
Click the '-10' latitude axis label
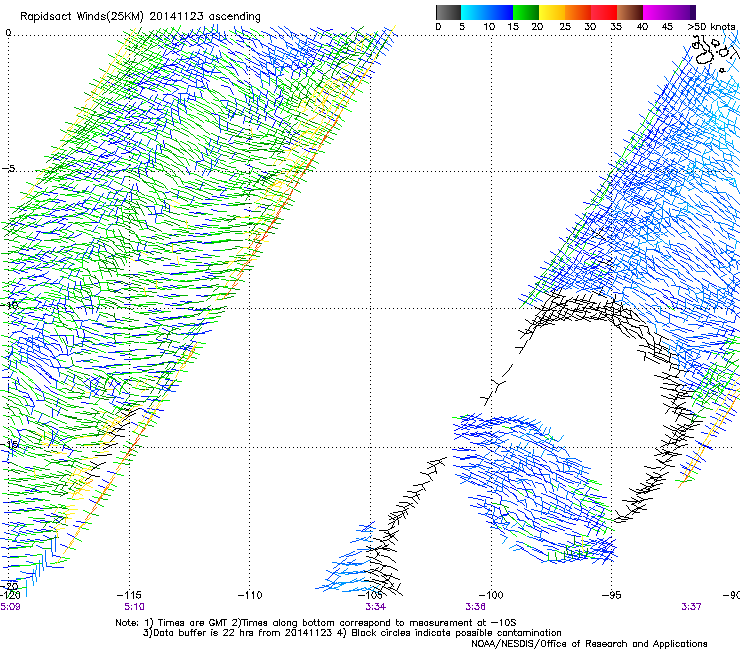(9, 305)
